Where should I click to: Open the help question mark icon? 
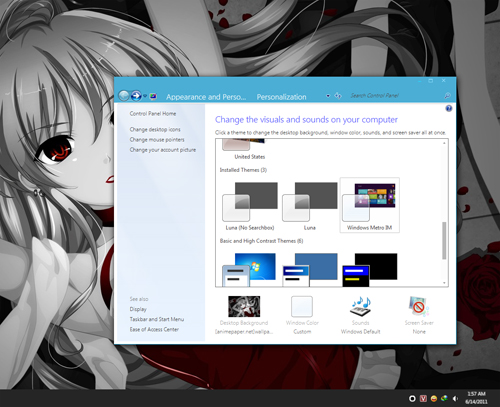[449, 108]
